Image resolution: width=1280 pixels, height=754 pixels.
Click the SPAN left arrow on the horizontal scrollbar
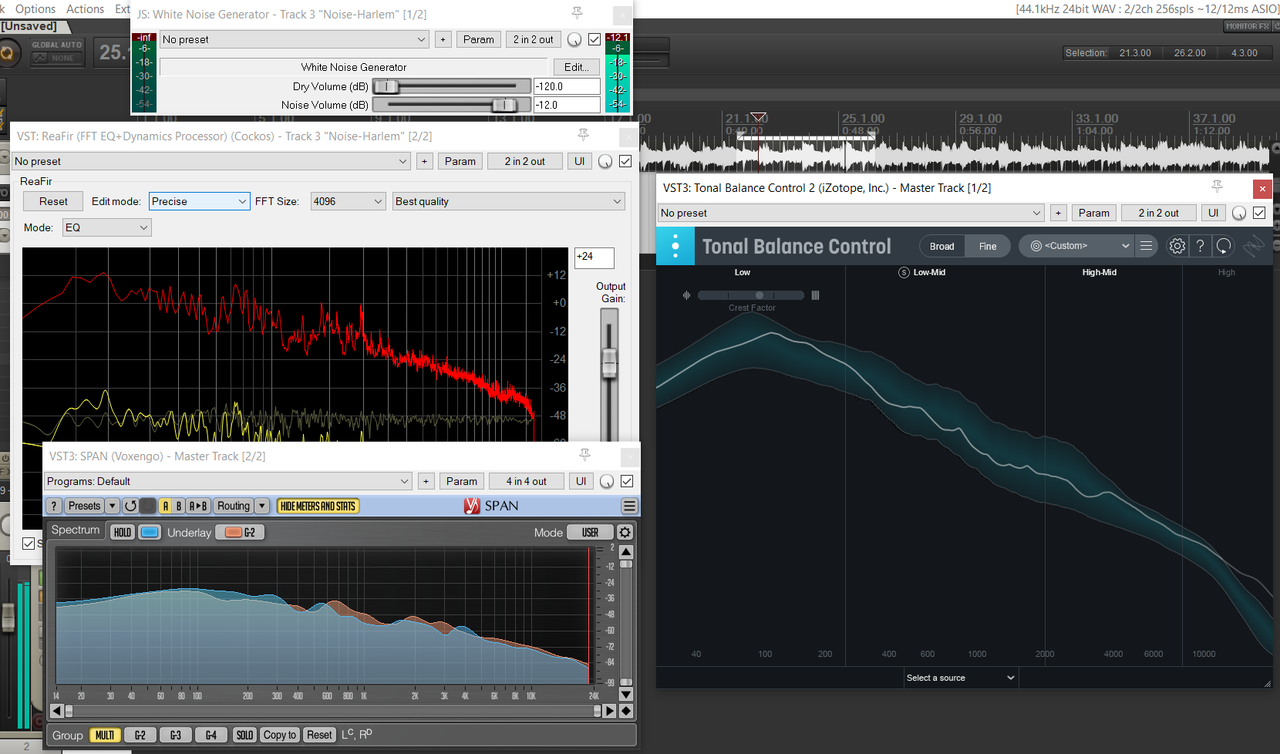point(57,711)
